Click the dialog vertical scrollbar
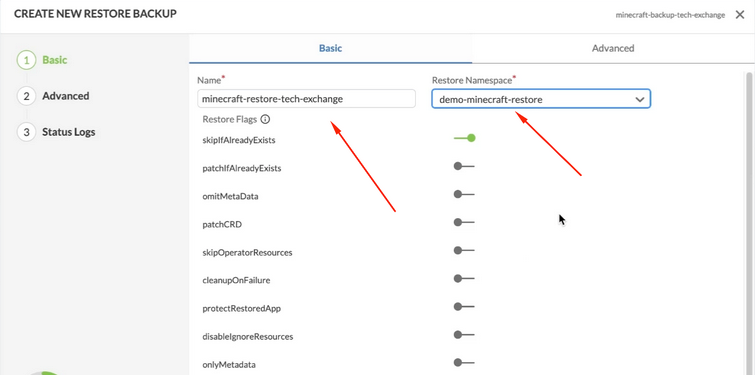 pyautogui.click(x=749, y=224)
